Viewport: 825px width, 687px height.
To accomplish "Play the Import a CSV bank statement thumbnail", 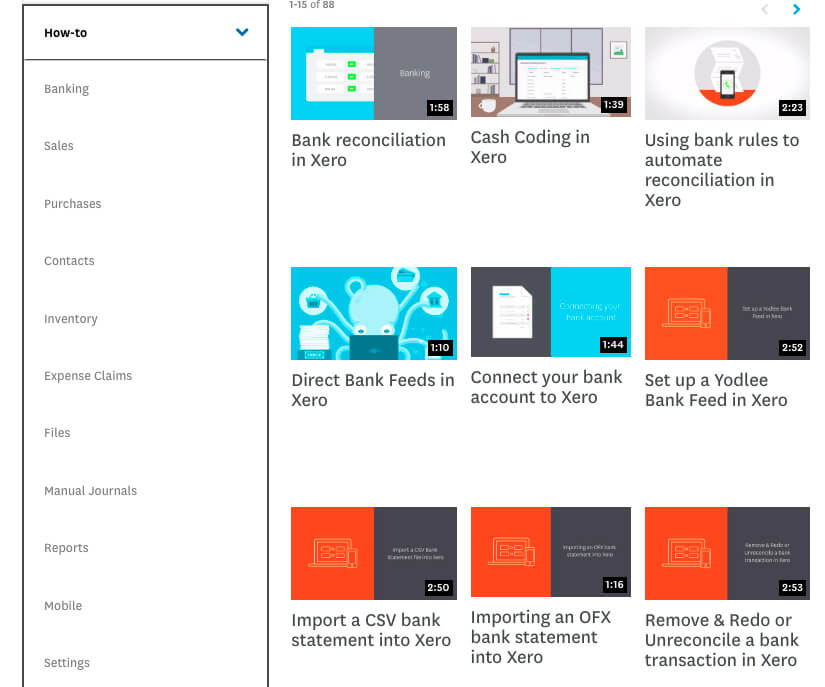I will click(374, 553).
